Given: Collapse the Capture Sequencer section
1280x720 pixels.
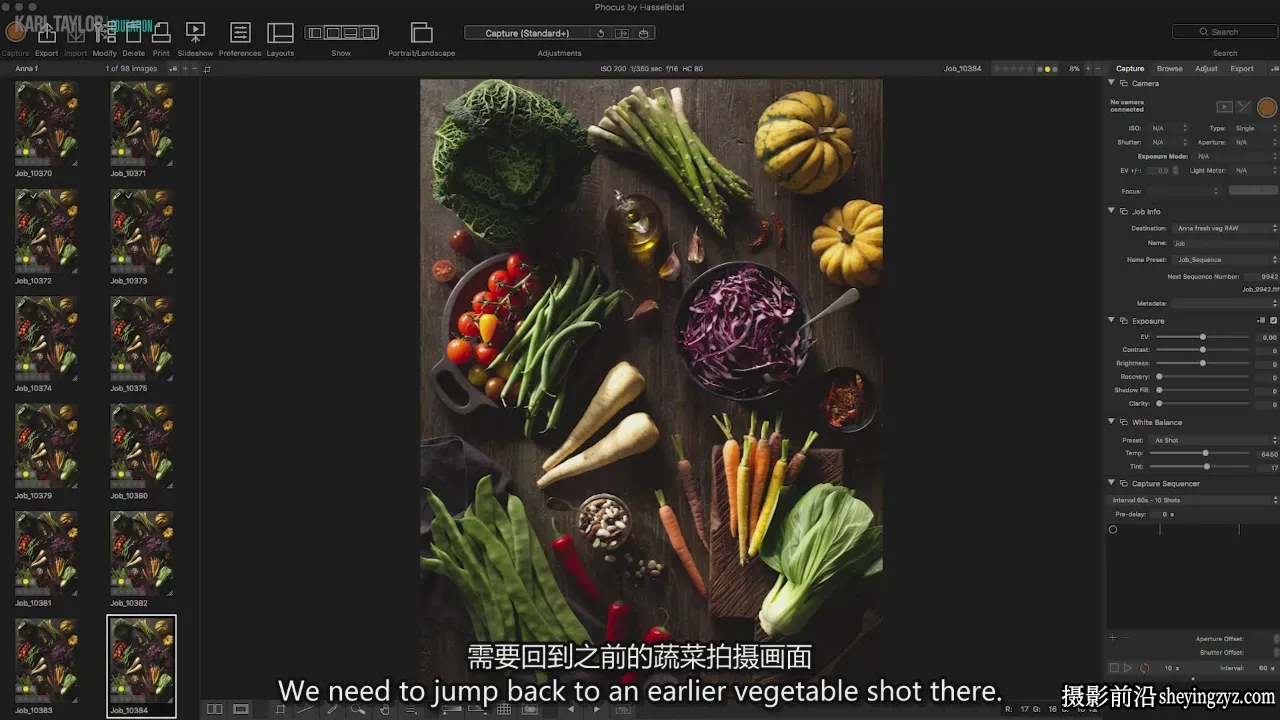Looking at the screenshot, I should pos(1111,483).
